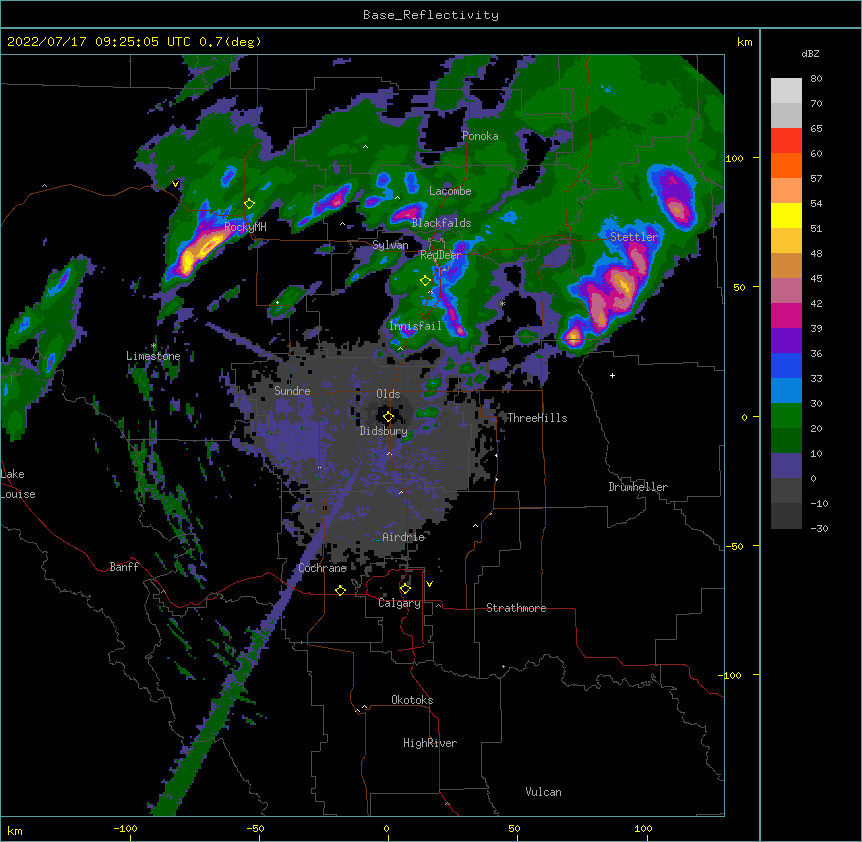Viewport: 862px width, 842px height.
Task: Pick the red 60–65 dBZ legend swatch
Action: (786, 140)
